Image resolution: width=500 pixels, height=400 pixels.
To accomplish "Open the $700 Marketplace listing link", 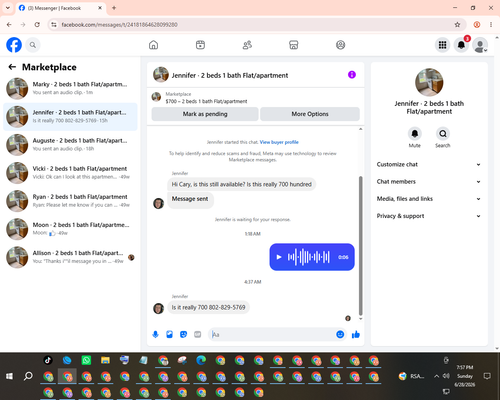I will tap(206, 101).
